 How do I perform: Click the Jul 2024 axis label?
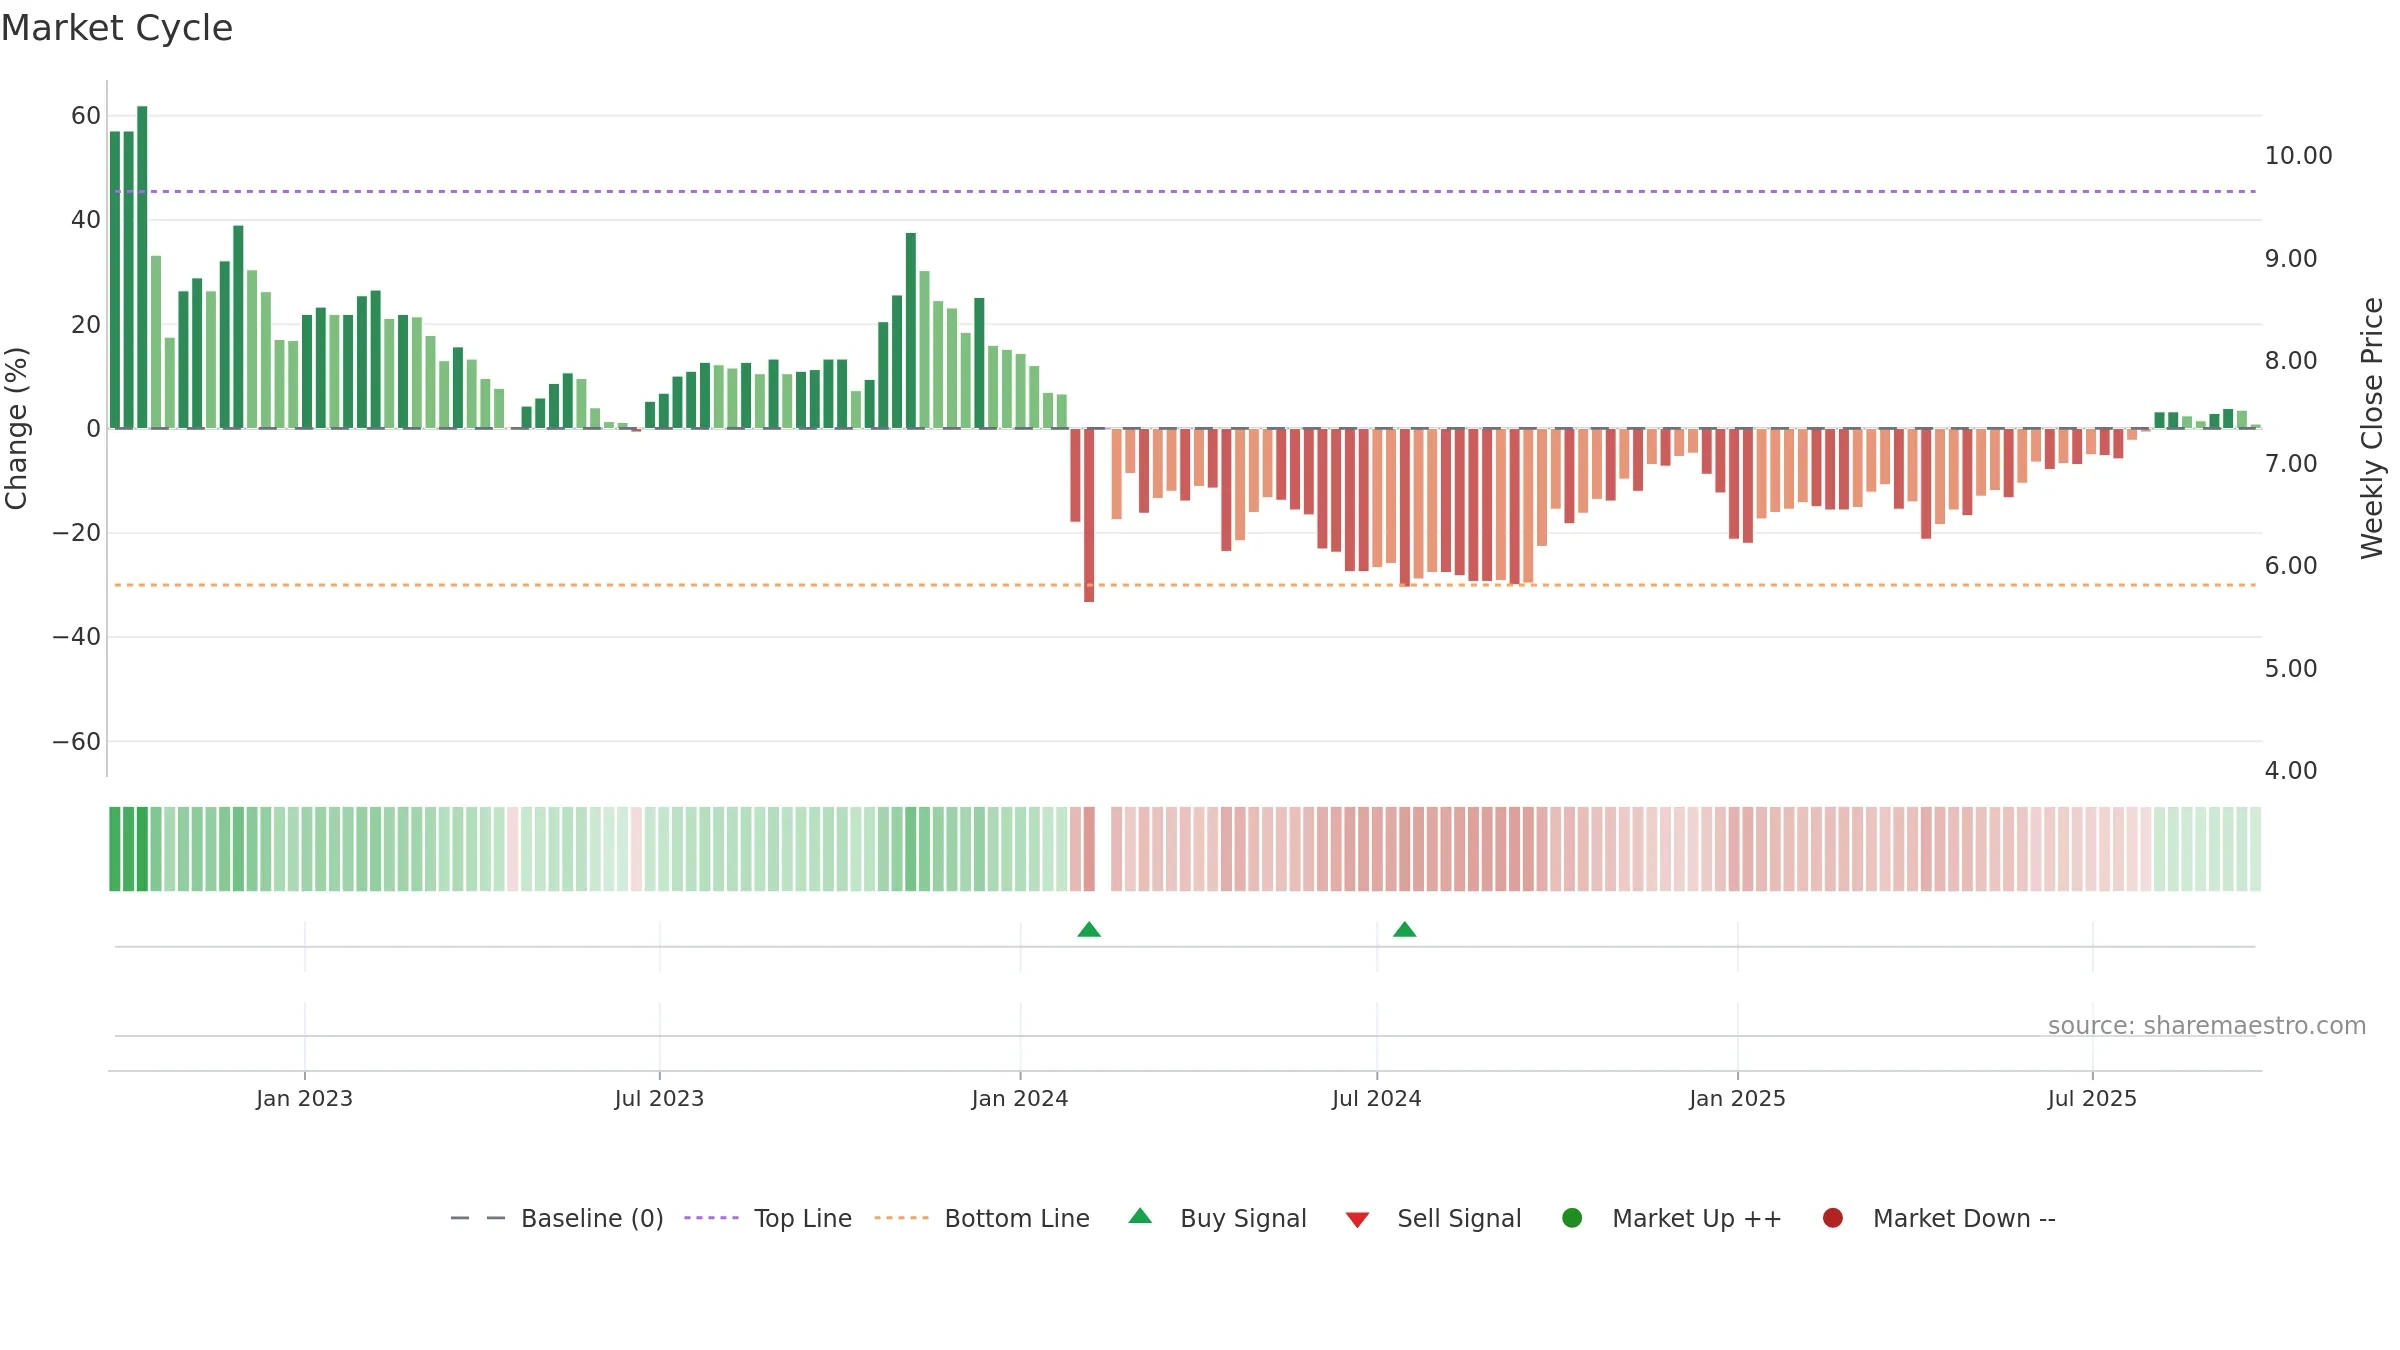[1376, 1099]
